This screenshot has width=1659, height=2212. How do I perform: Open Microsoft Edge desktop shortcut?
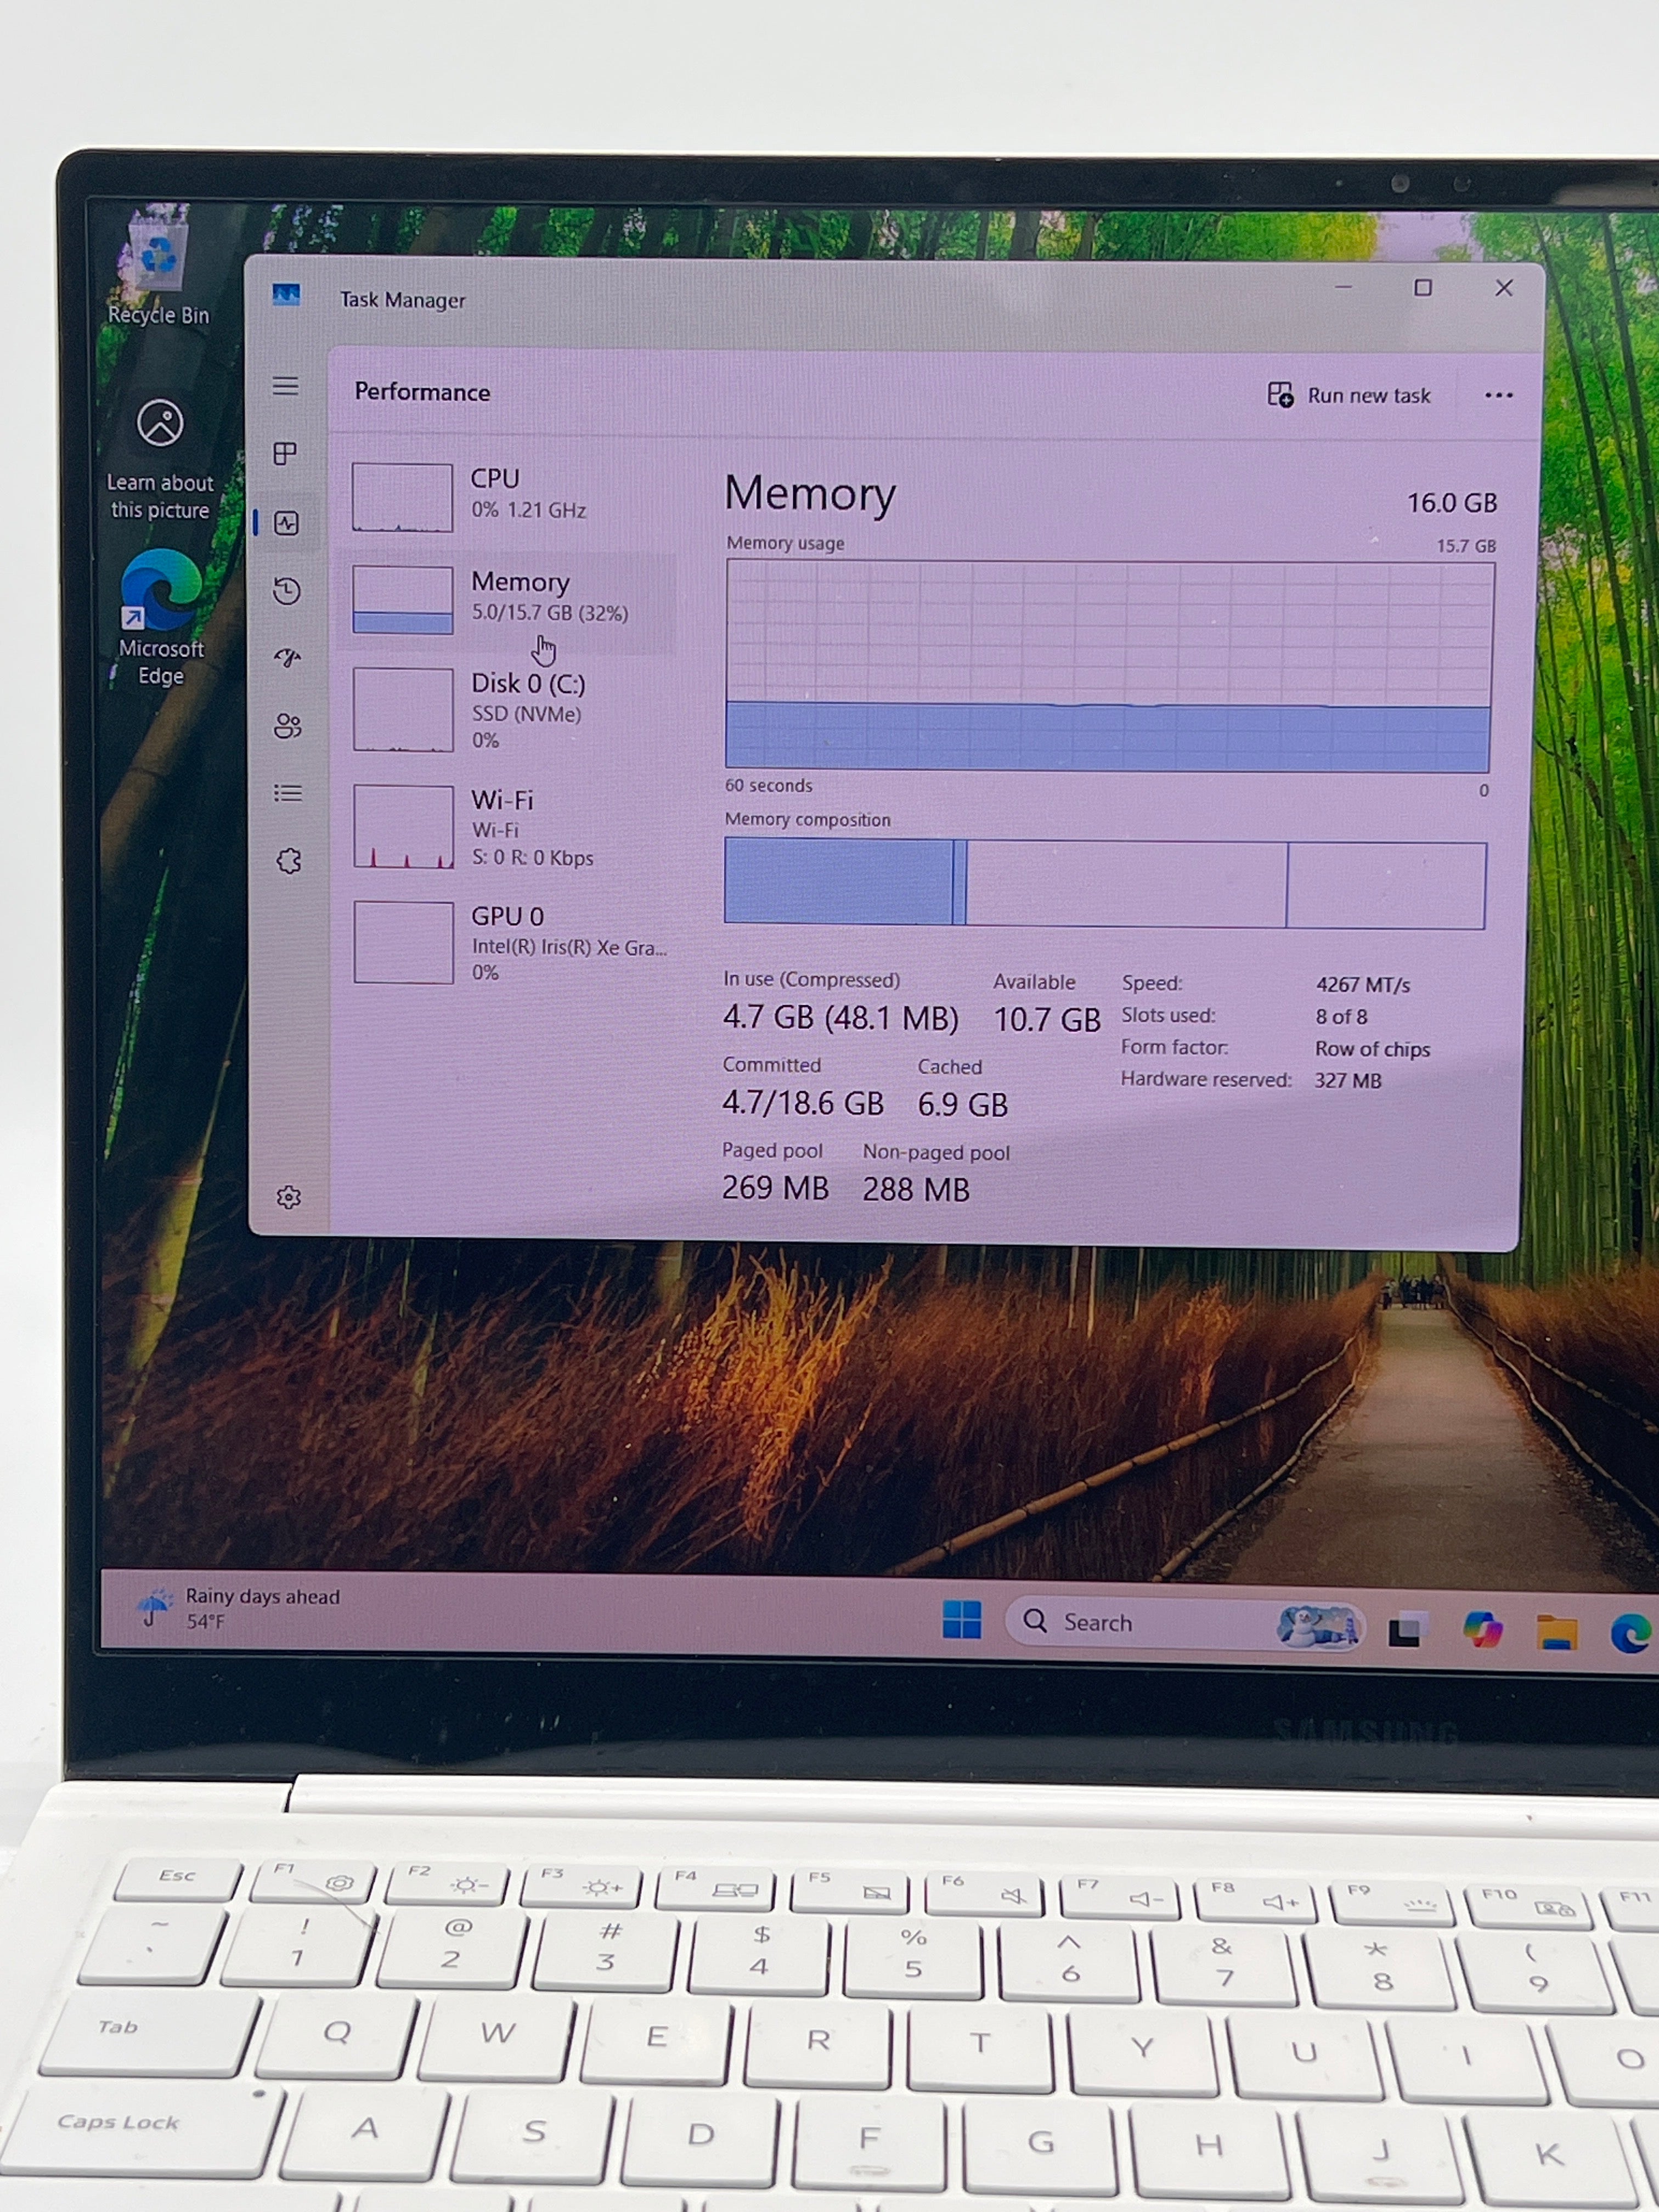pos(160,618)
